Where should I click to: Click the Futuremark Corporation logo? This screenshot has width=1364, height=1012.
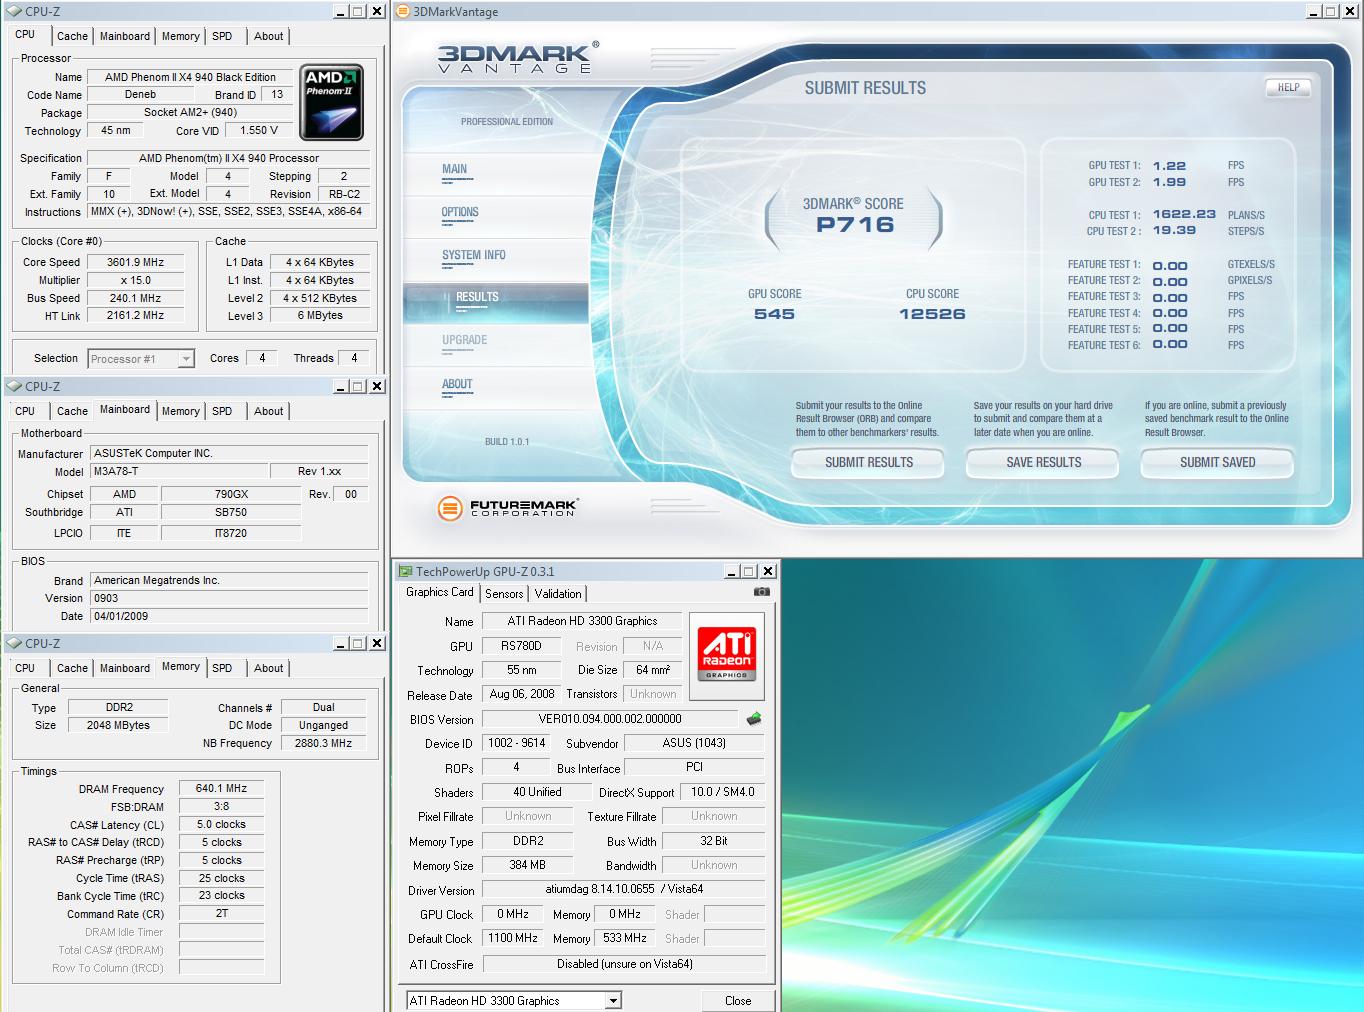coord(508,508)
